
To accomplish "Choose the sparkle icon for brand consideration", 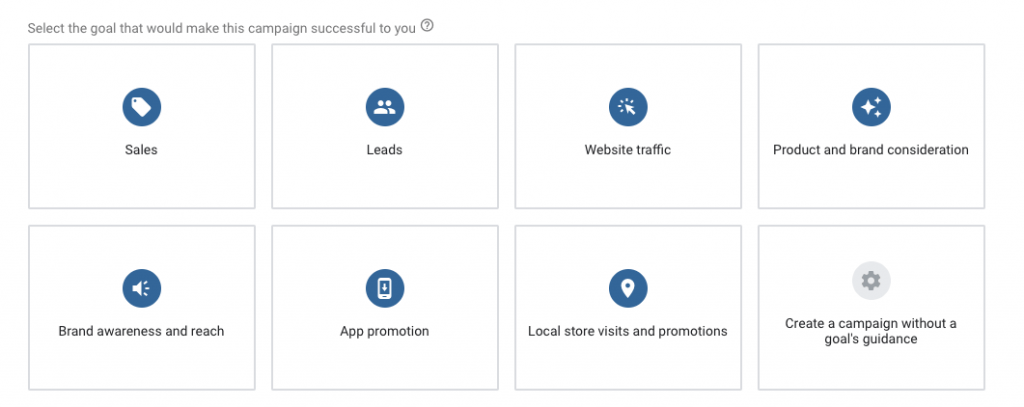I will click(x=871, y=107).
